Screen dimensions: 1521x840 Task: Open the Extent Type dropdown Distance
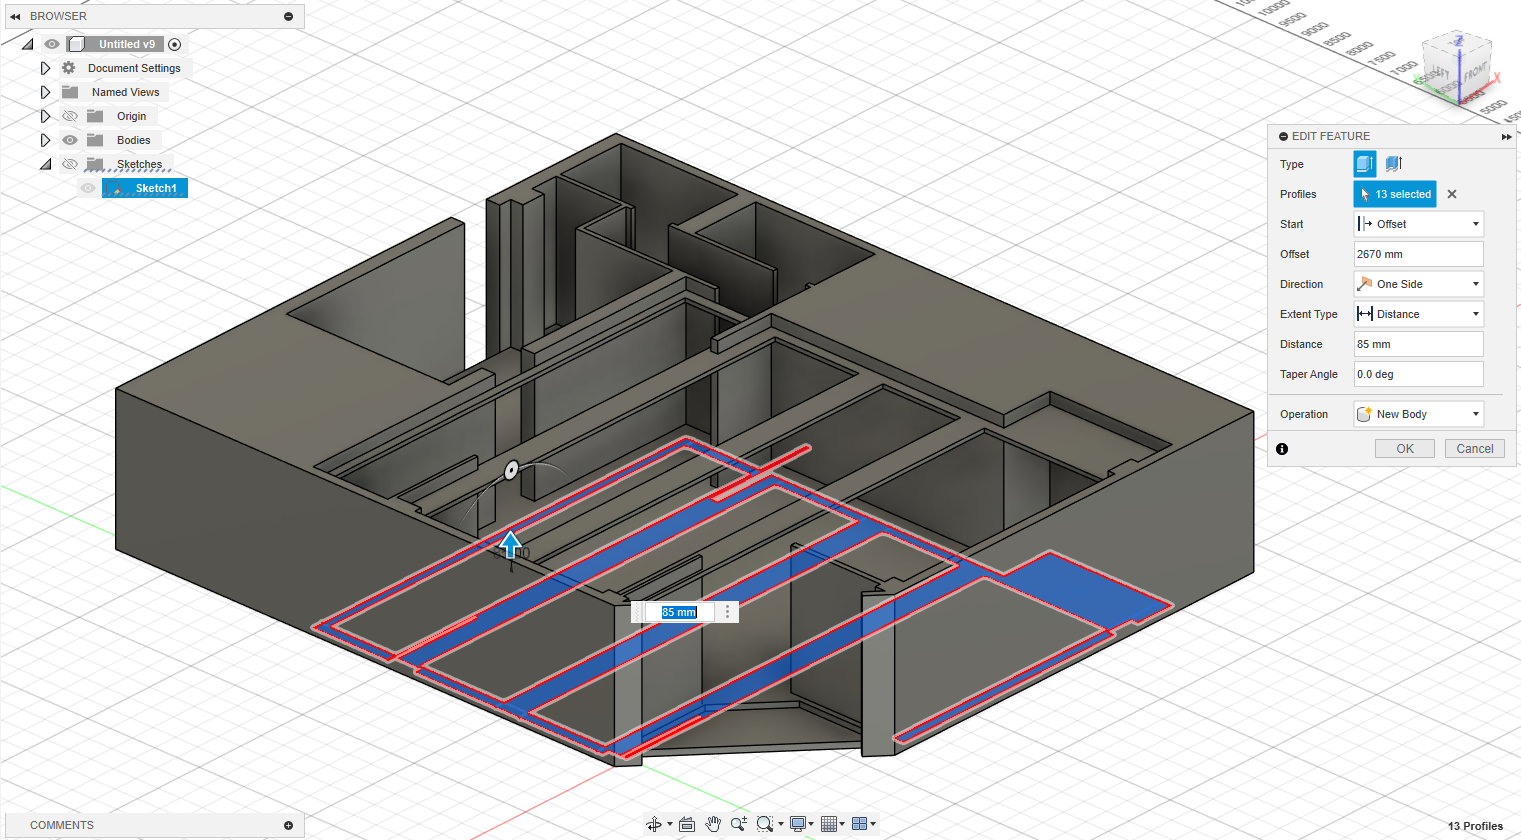[x=1418, y=314]
